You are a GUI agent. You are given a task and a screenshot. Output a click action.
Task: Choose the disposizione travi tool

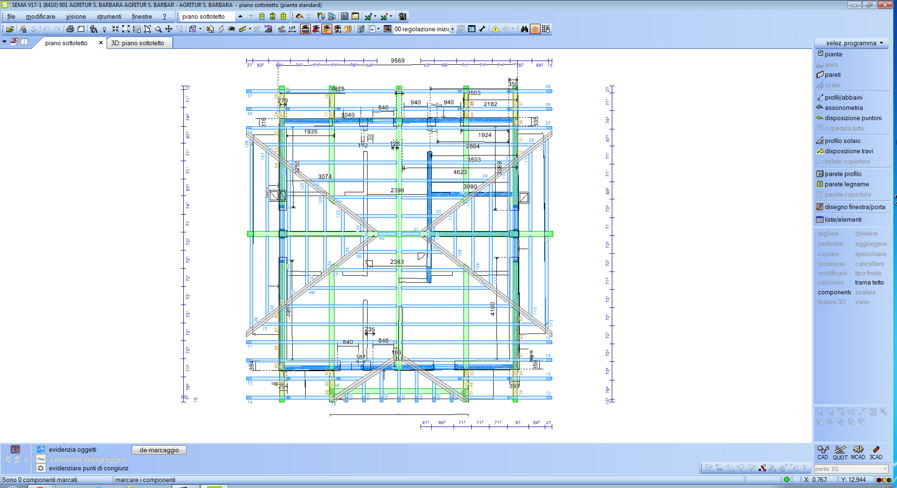click(848, 151)
